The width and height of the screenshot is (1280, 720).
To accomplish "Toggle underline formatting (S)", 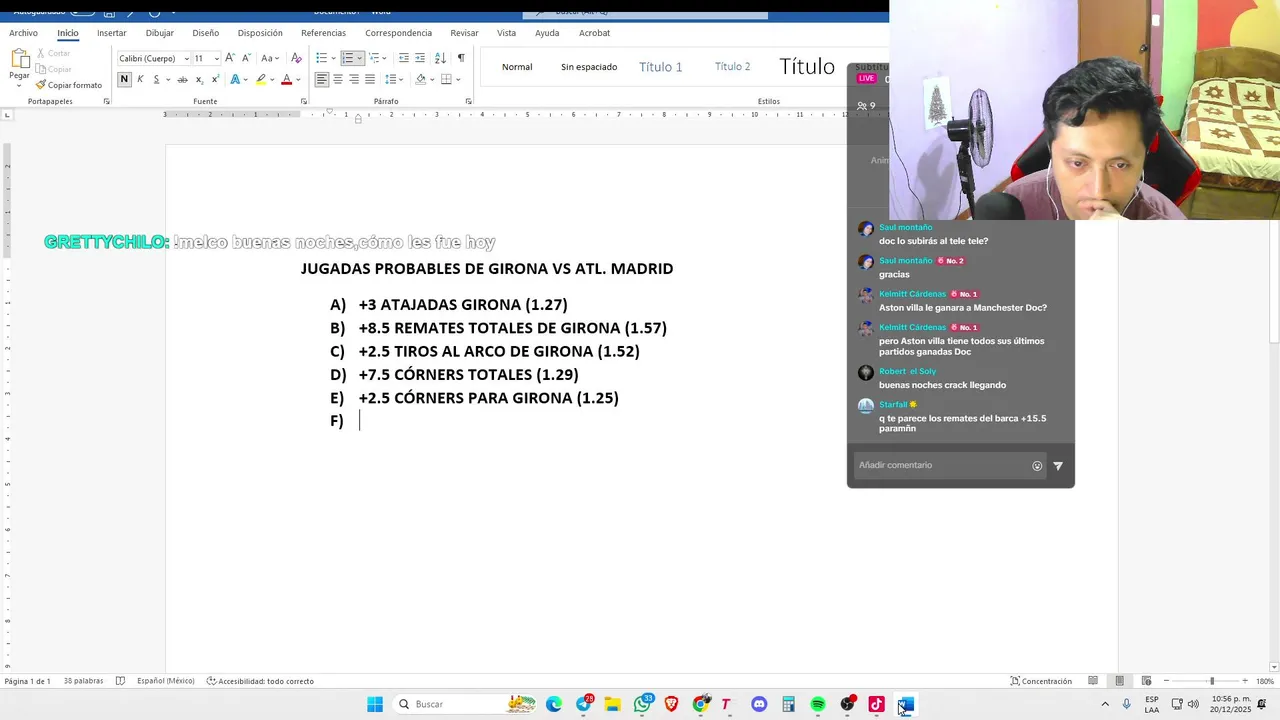I will pyautogui.click(x=156, y=79).
